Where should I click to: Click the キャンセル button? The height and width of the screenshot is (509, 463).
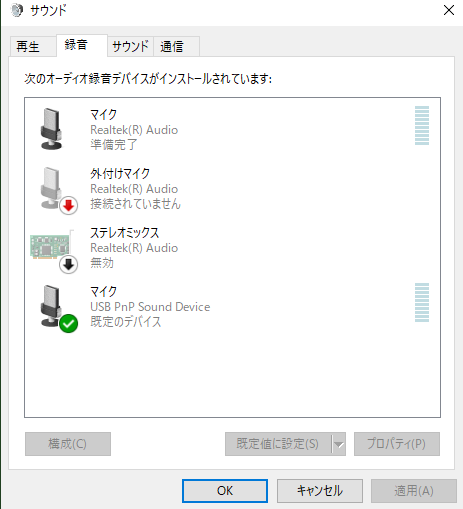coord(320,491)
